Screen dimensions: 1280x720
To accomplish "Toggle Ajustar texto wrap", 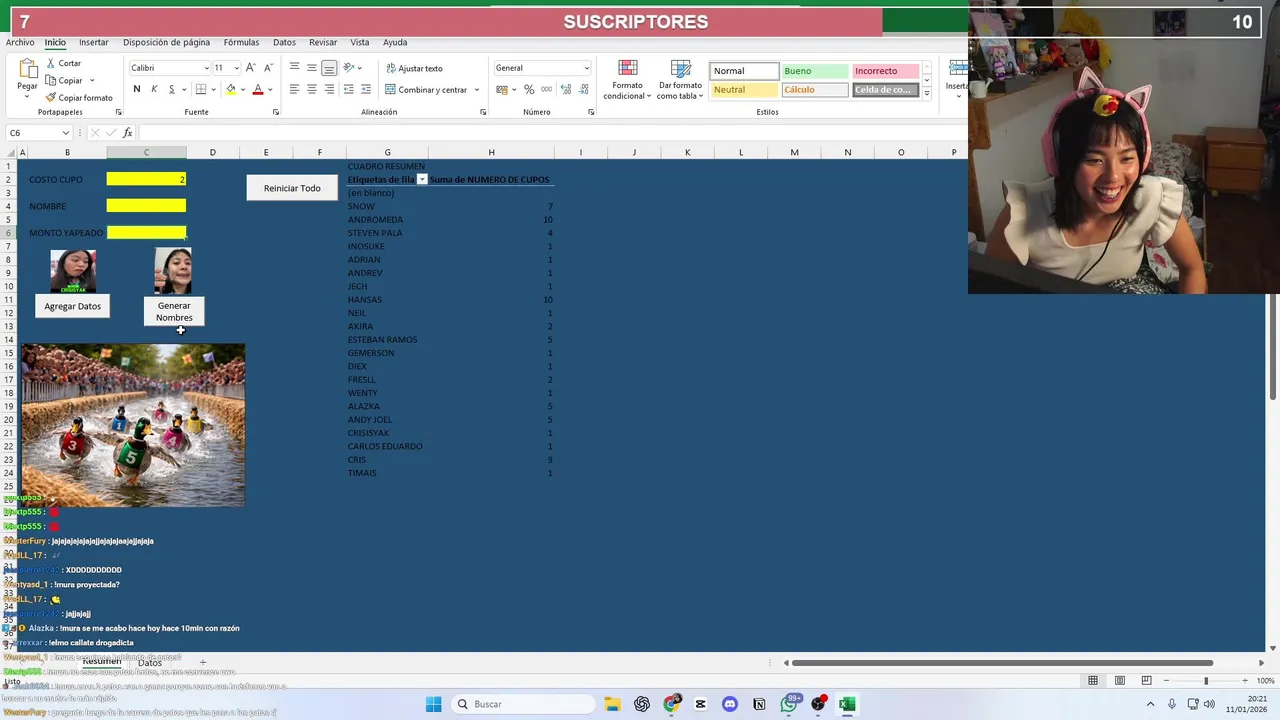I will tap(413, 68).
